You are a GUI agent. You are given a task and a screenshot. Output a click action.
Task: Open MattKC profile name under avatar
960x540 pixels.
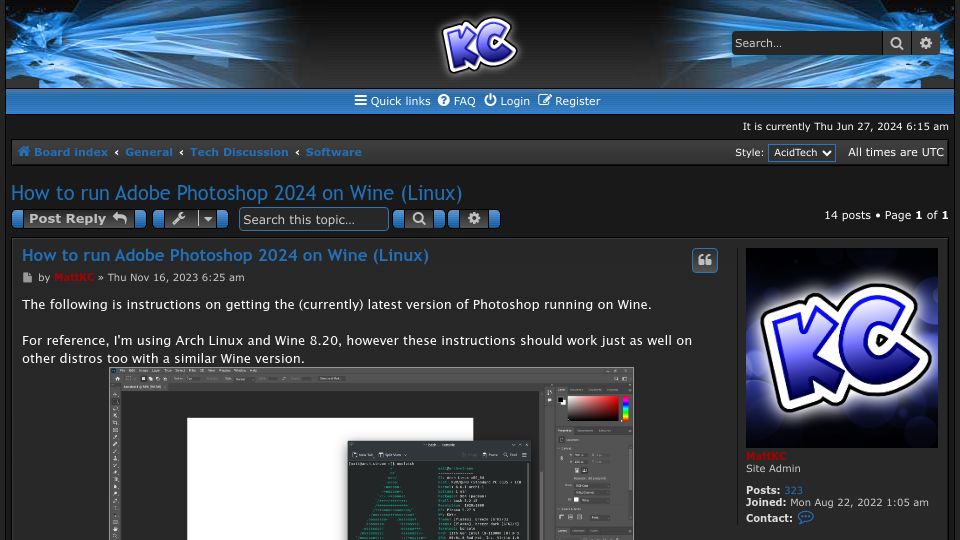tap(765, 456)
